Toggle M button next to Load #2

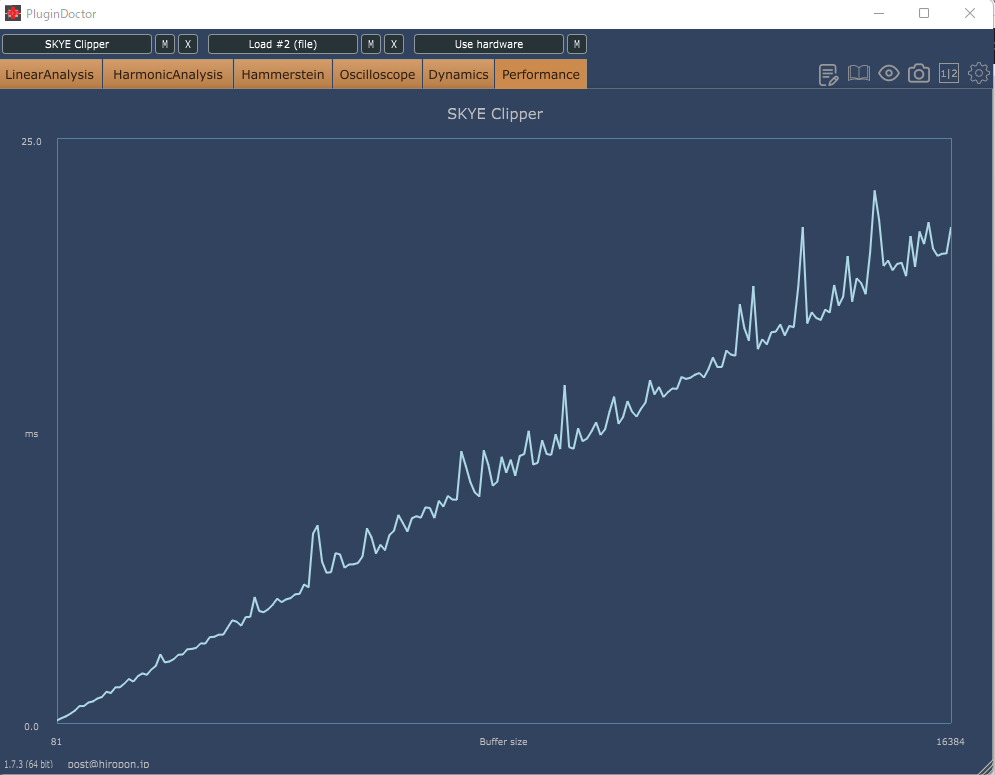click(371, 44)
